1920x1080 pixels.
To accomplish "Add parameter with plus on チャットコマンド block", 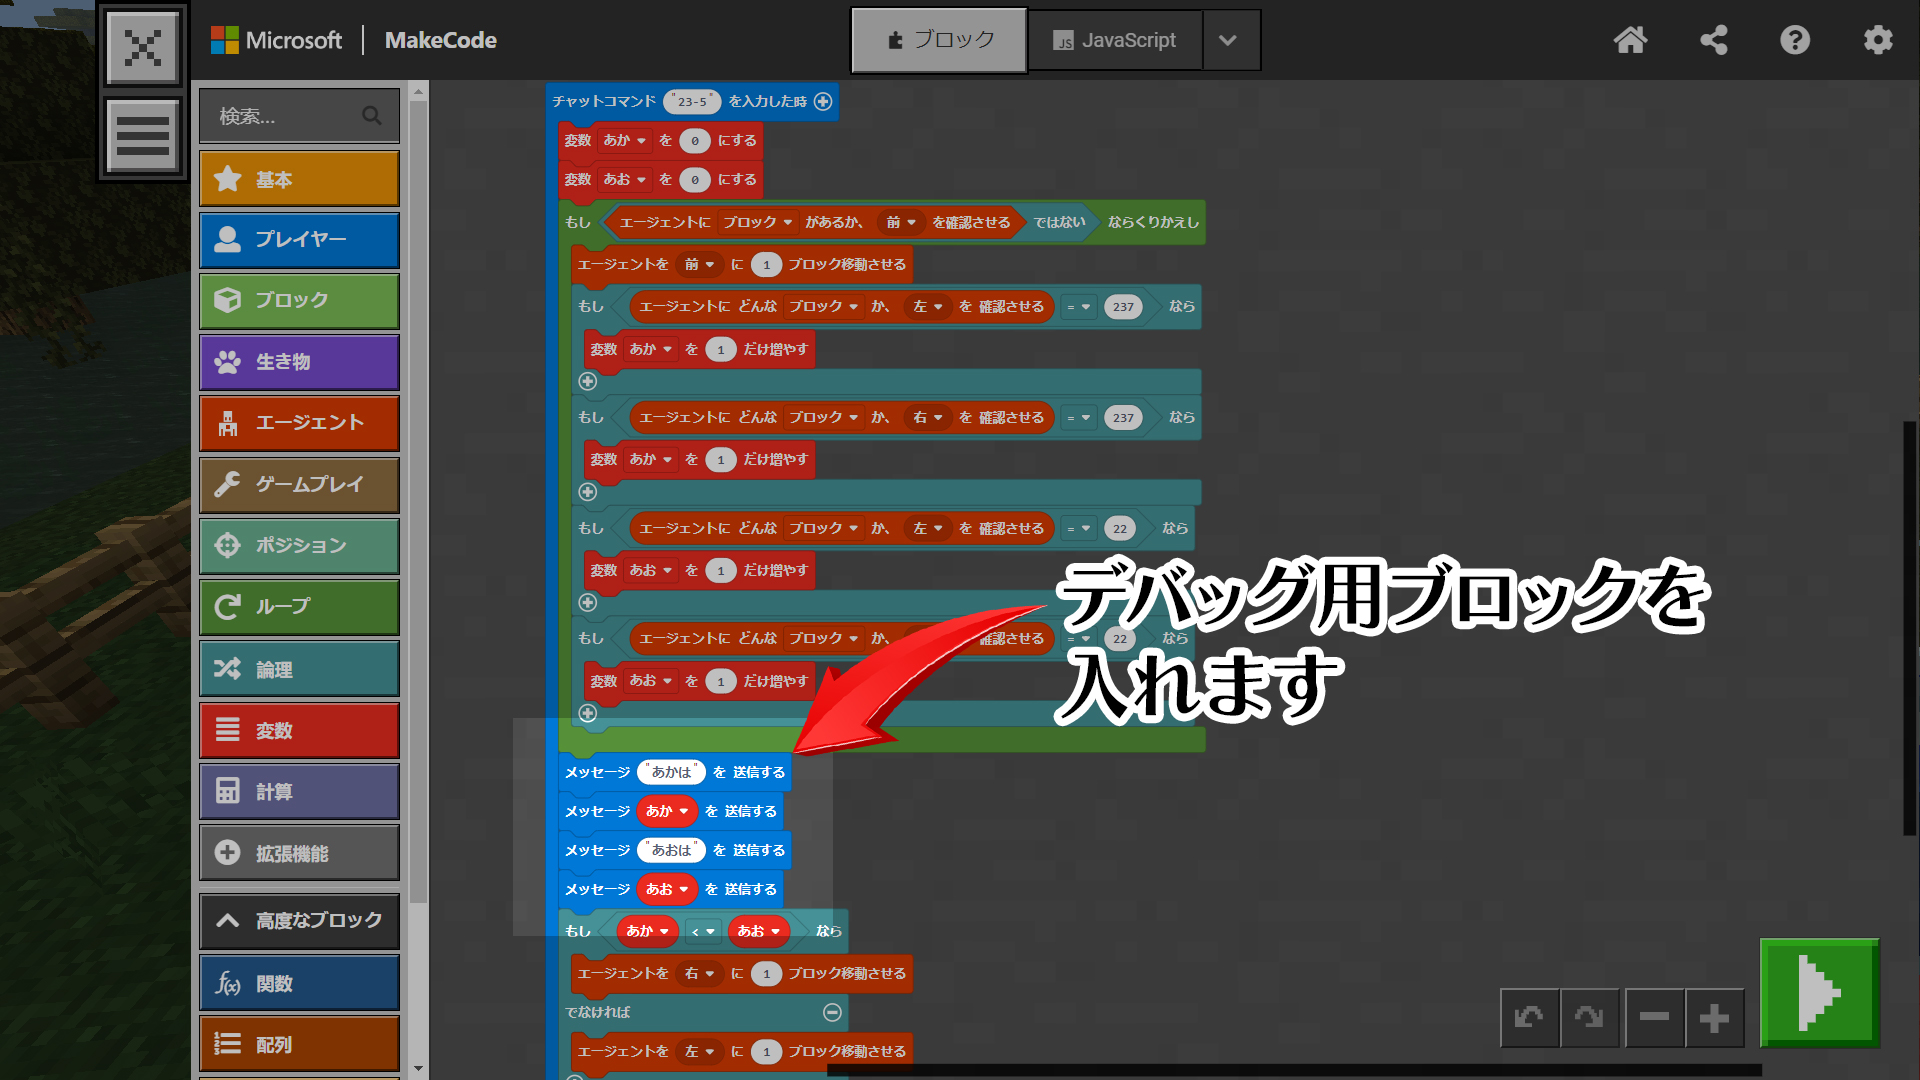I will point(823,101).
